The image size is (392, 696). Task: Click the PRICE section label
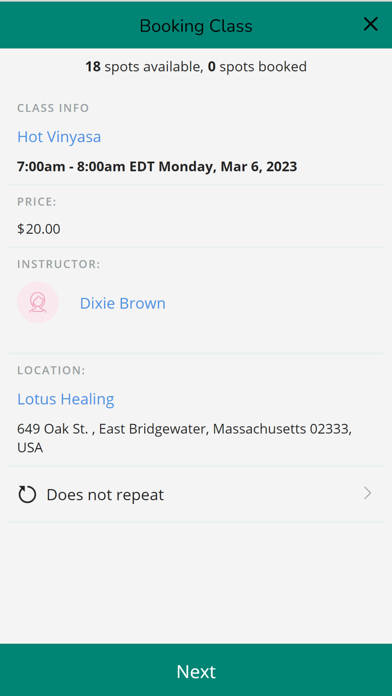(37, 202)
